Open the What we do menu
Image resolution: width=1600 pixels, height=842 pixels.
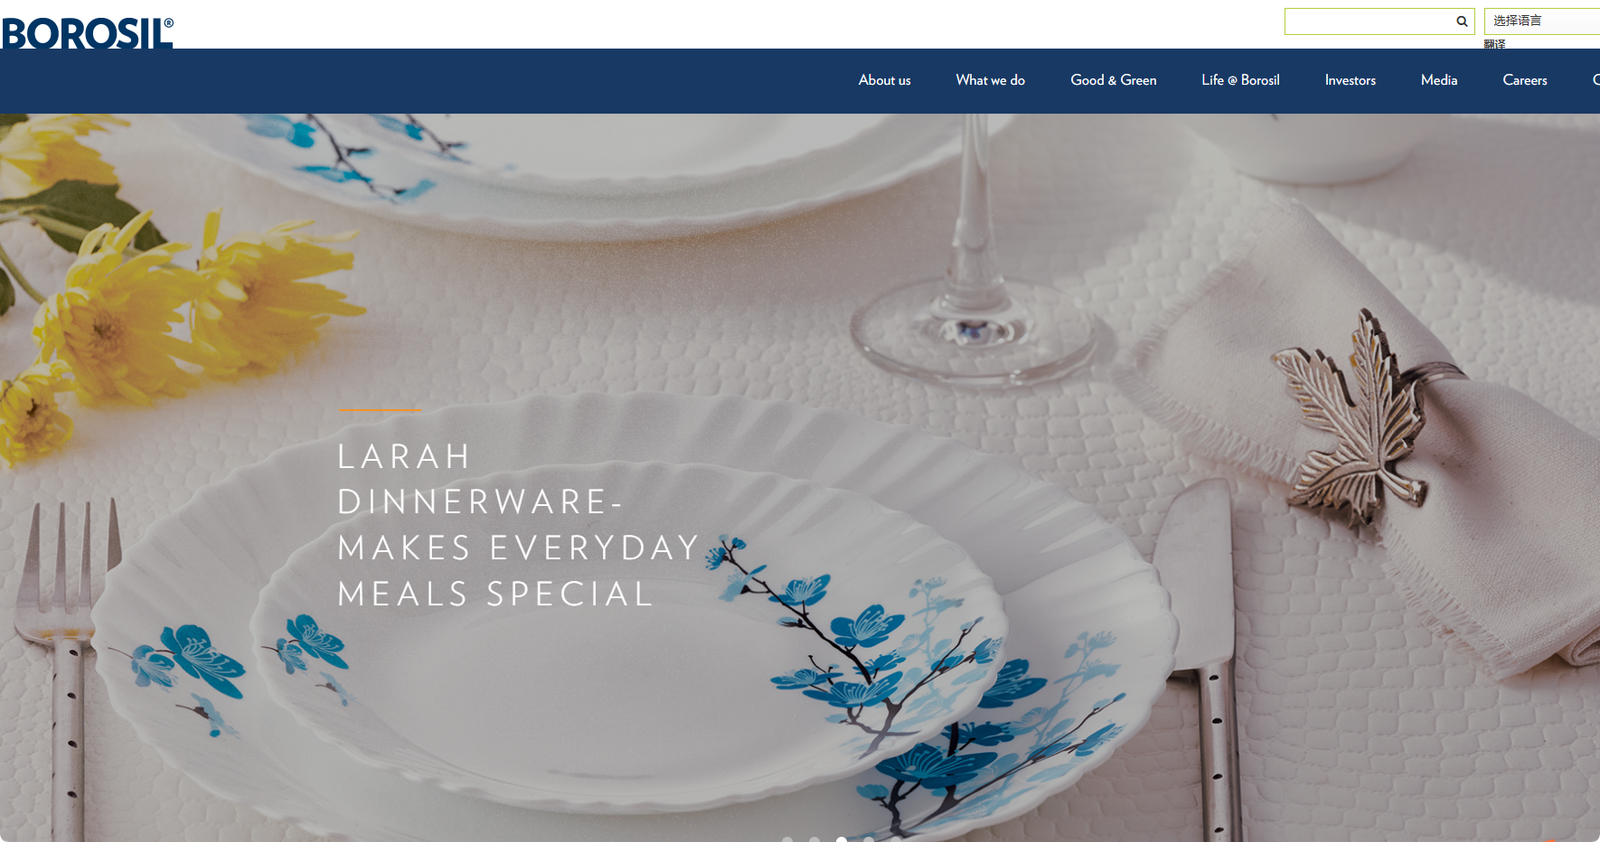990,80
